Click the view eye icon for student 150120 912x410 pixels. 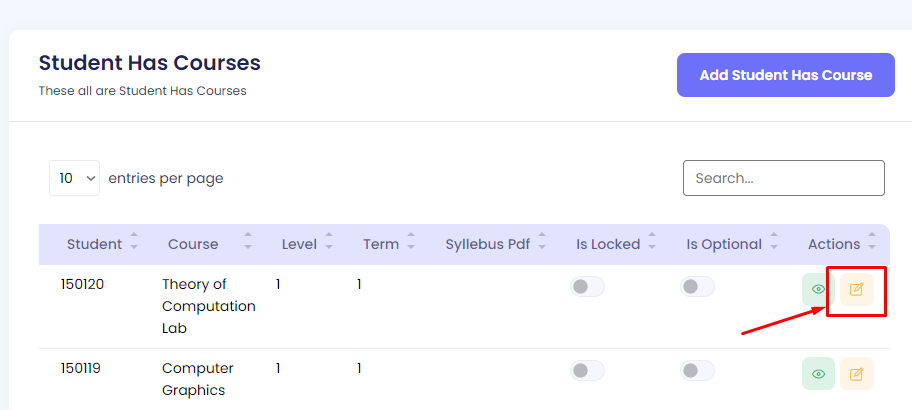click(818, 290)
